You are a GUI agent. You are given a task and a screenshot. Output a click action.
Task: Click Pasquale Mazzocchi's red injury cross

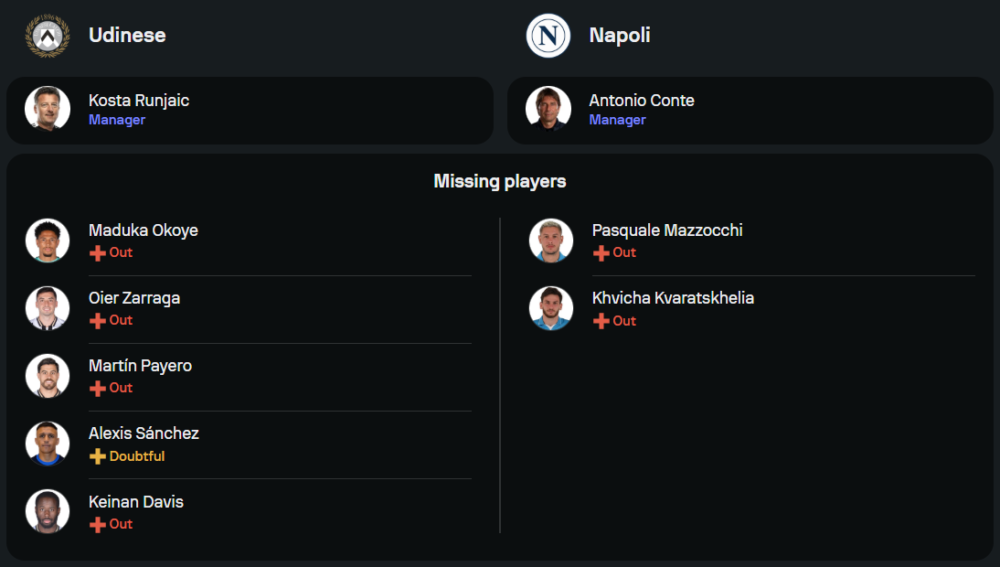pyautogui.click(x=601, y=253)
